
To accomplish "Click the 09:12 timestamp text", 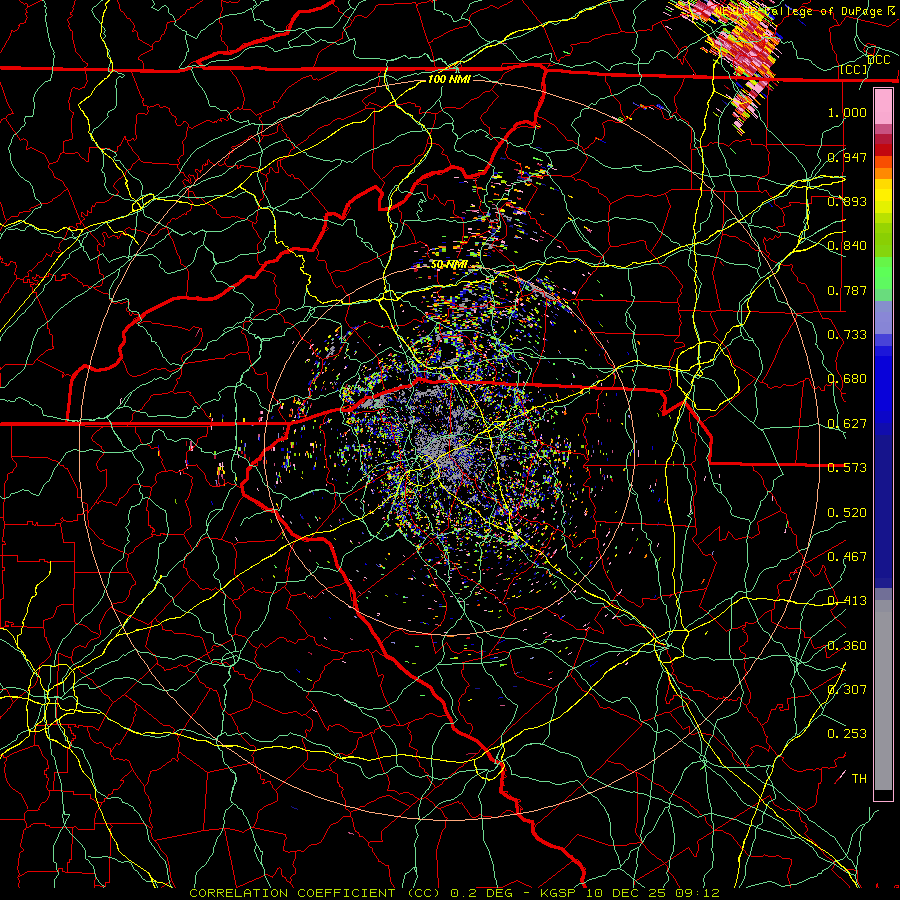I will coord(696,893).
